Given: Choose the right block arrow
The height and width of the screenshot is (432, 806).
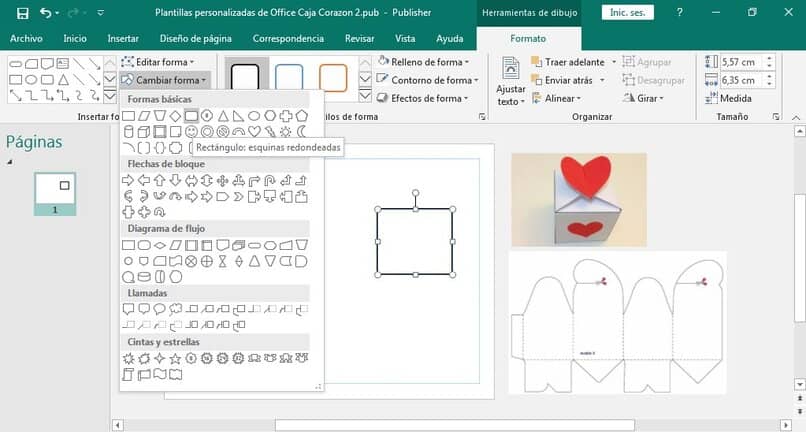Looking at the screenshot, I should [x=129, y=181].
